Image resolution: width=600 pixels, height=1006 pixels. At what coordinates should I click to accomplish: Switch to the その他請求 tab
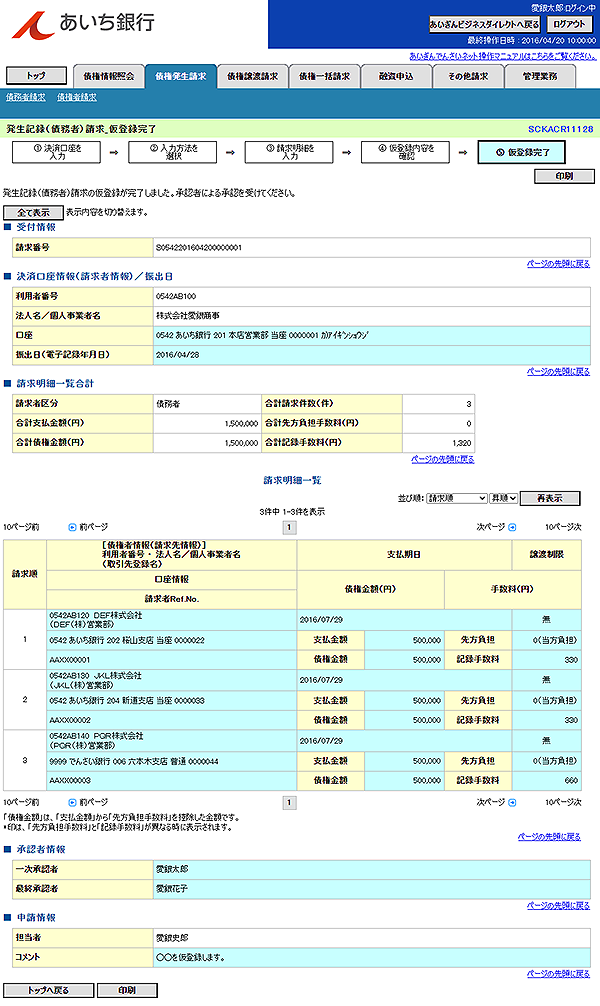click(468, 76)
